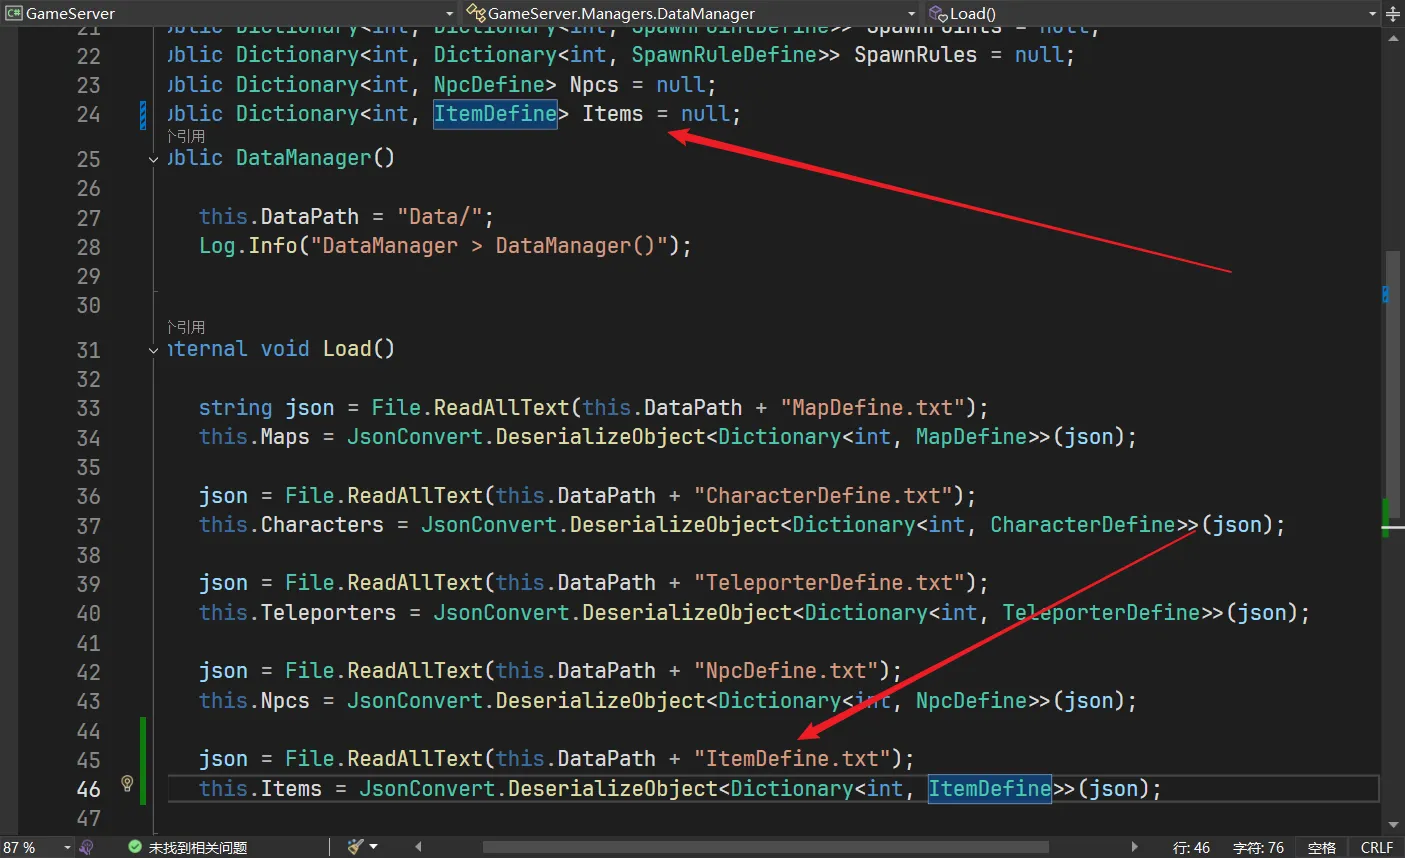Click the C# project icon next to GameServer

pos(13,13)
